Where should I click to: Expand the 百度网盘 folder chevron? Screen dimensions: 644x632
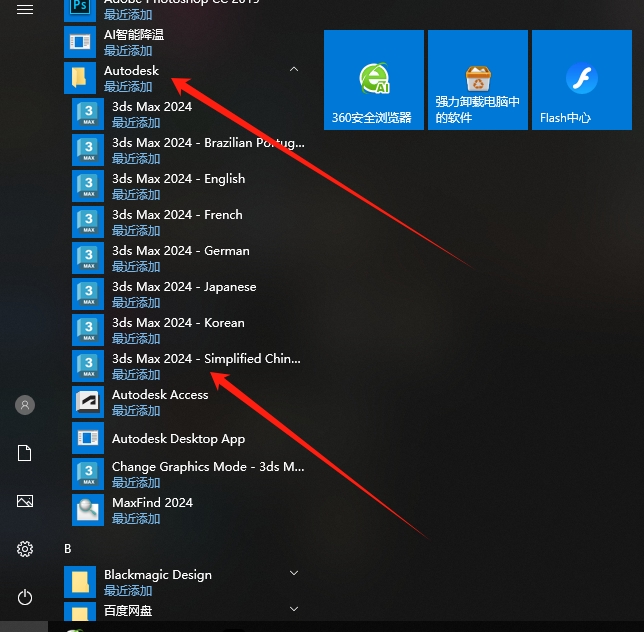293,609
